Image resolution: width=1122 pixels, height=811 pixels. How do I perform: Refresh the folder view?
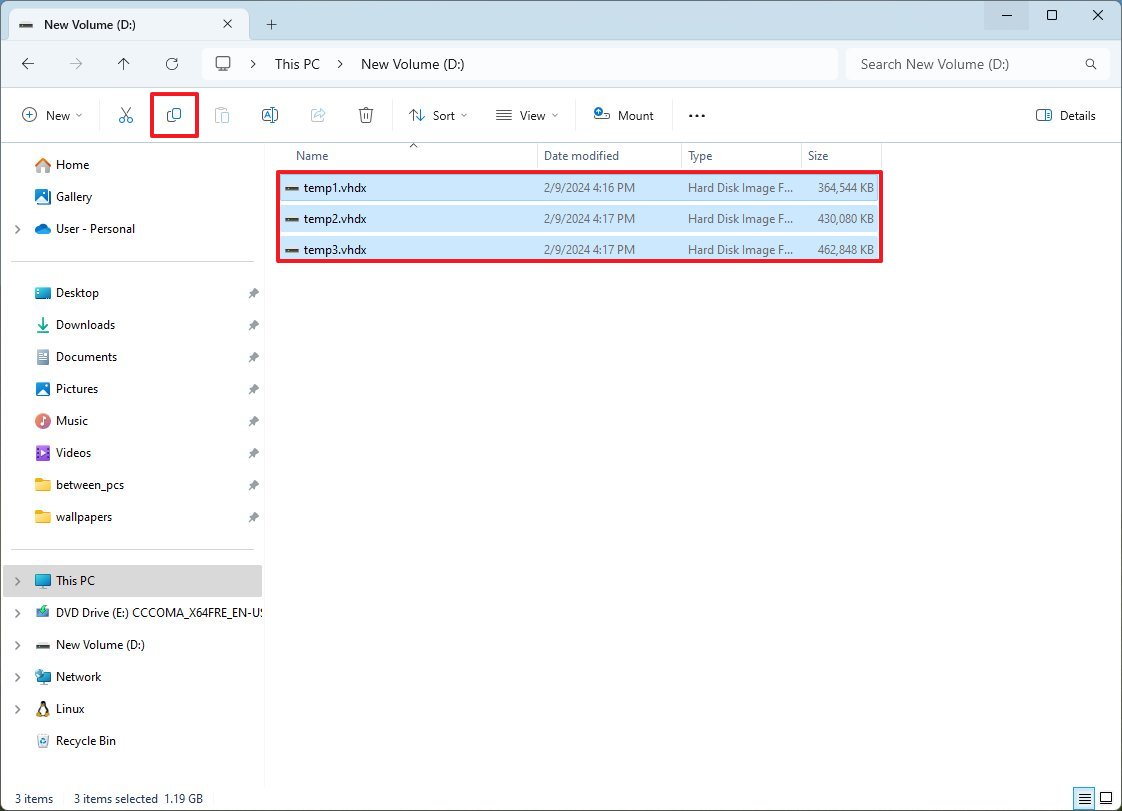coord(172,63)
